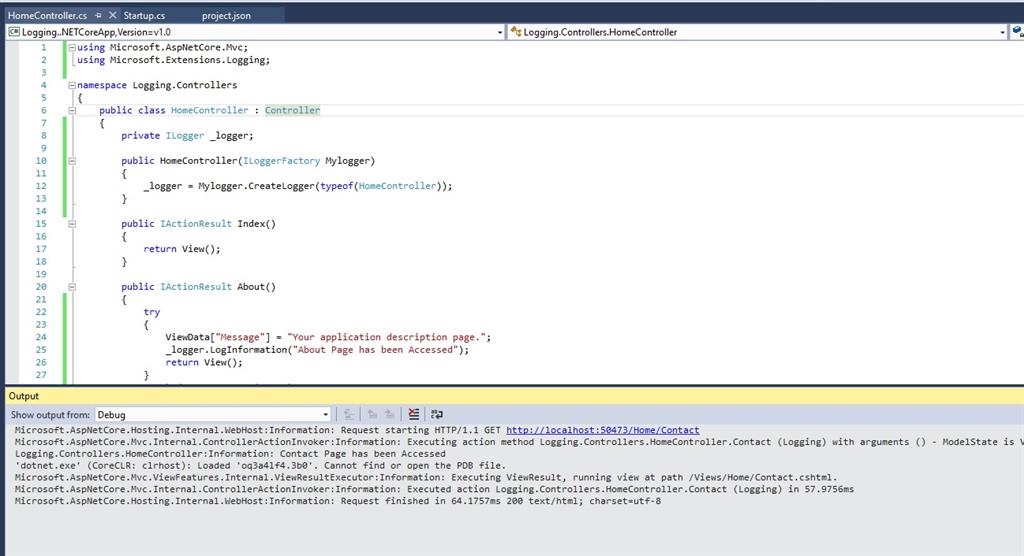Collapse the using directives block
This screenshot has width=1024, height=556.
tap(72, 47)
